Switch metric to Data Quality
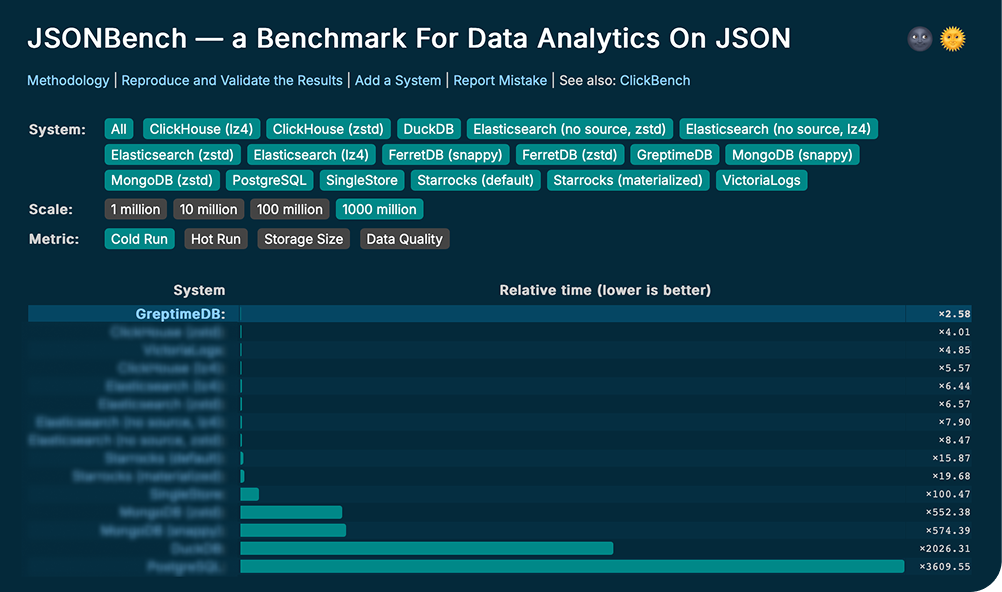Viewport: 1002px width, 592px height. click(404, 239)
